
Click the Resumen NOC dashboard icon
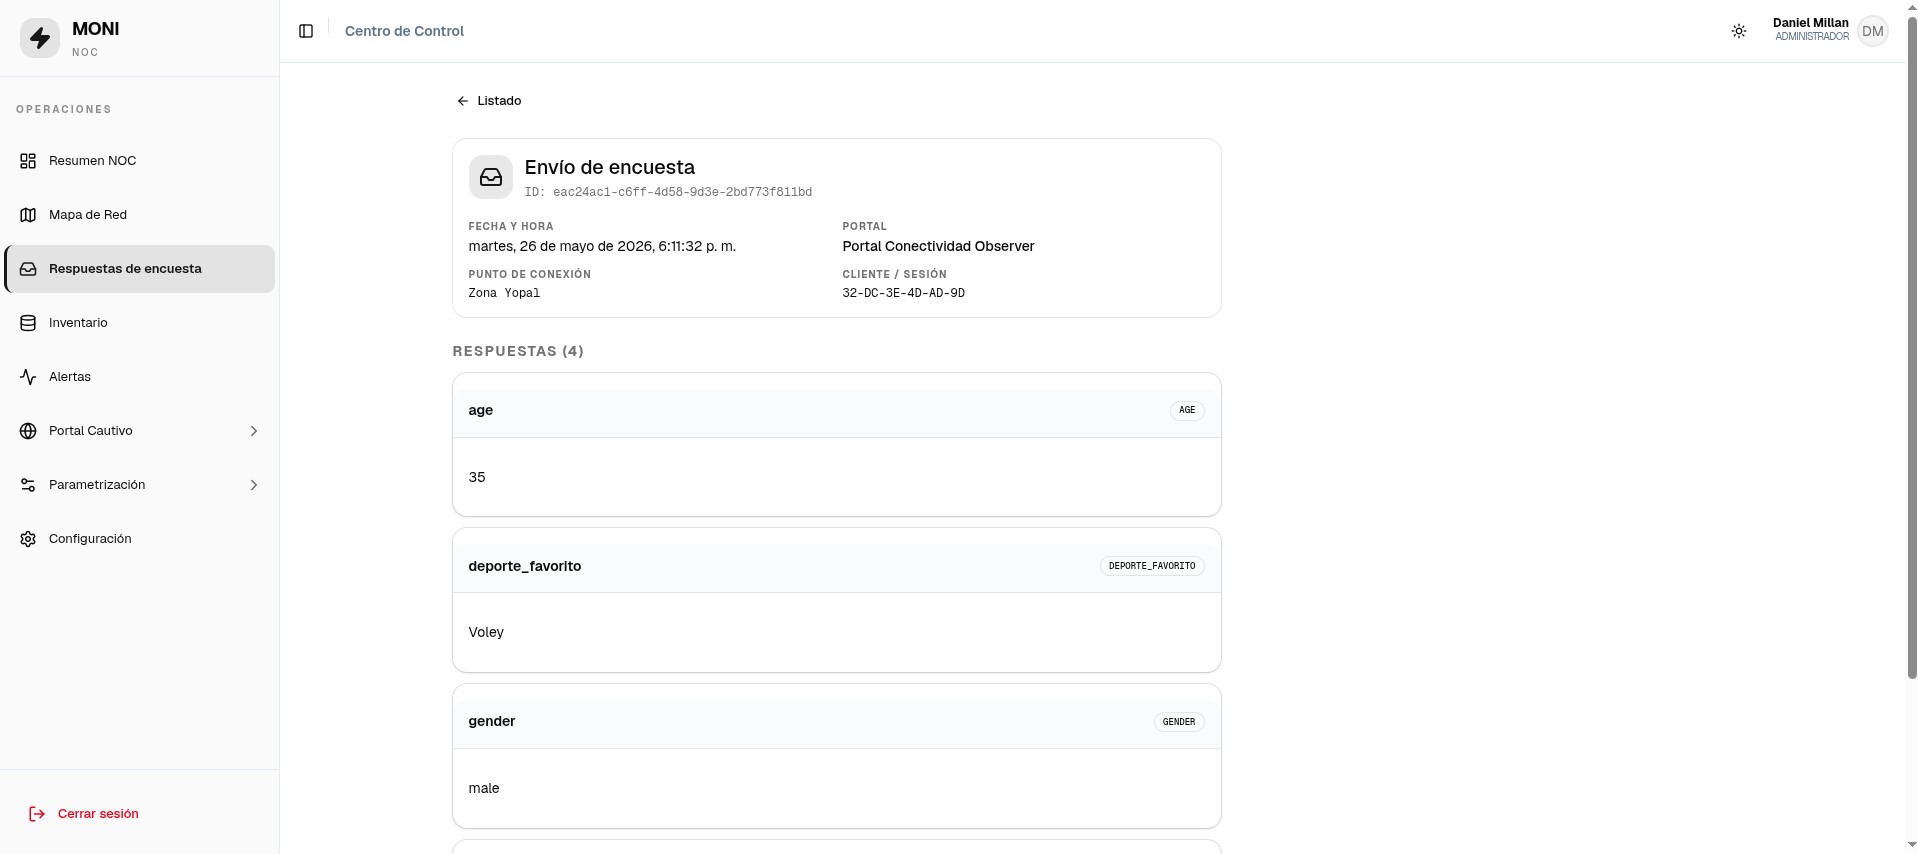pyautogui.click(x=28, y=161)
